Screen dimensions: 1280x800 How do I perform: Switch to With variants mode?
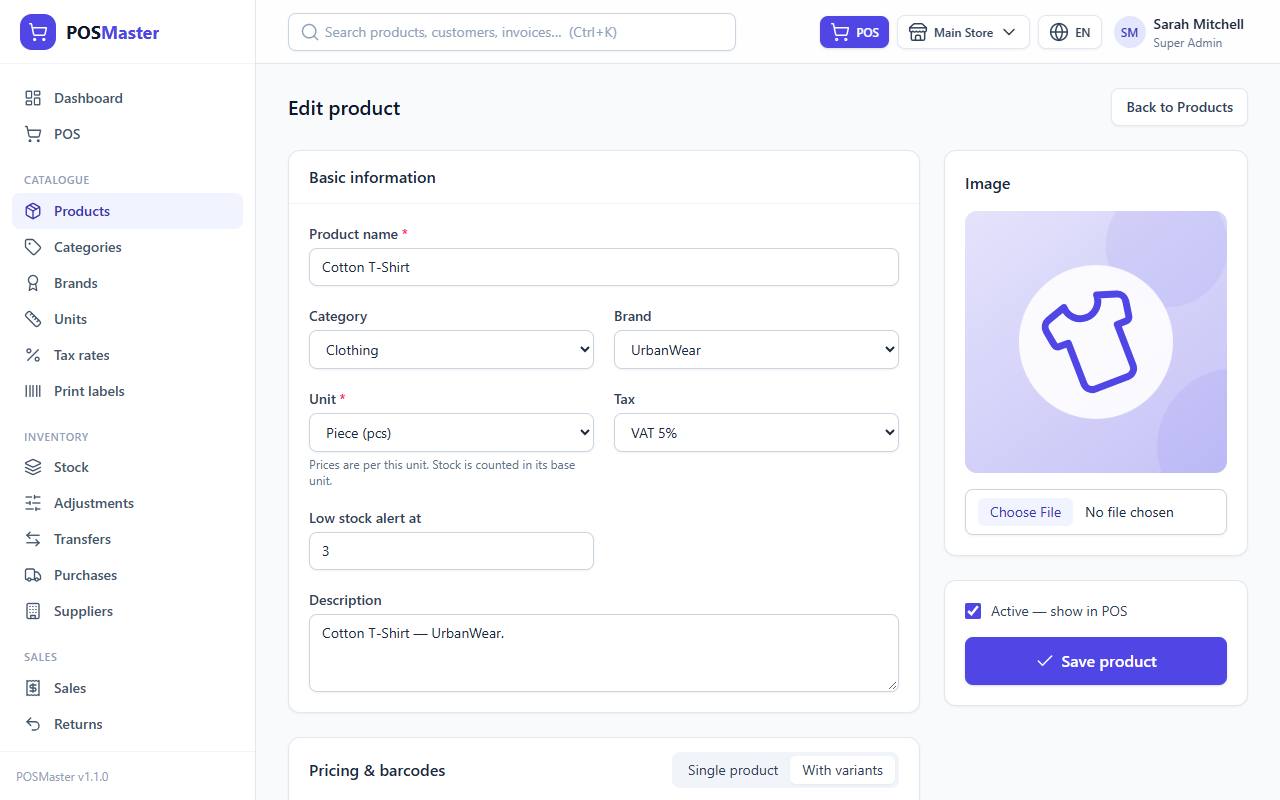[x=842, y=770]
